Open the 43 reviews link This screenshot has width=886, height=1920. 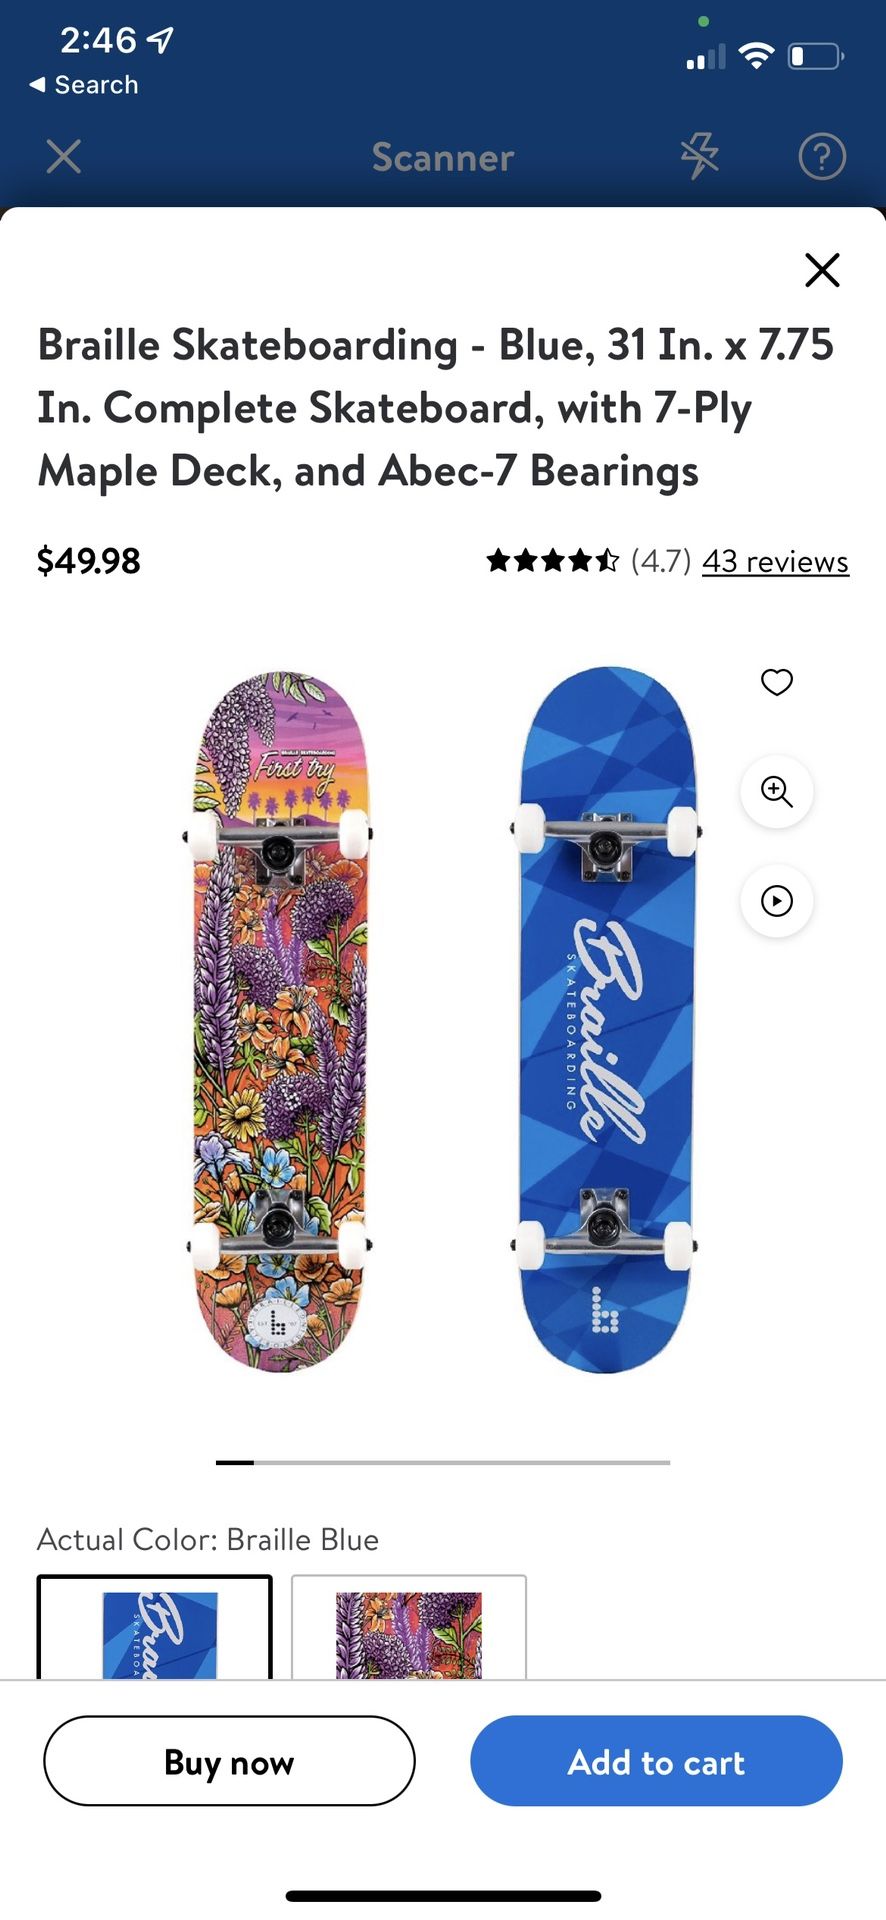pos(775,561)
